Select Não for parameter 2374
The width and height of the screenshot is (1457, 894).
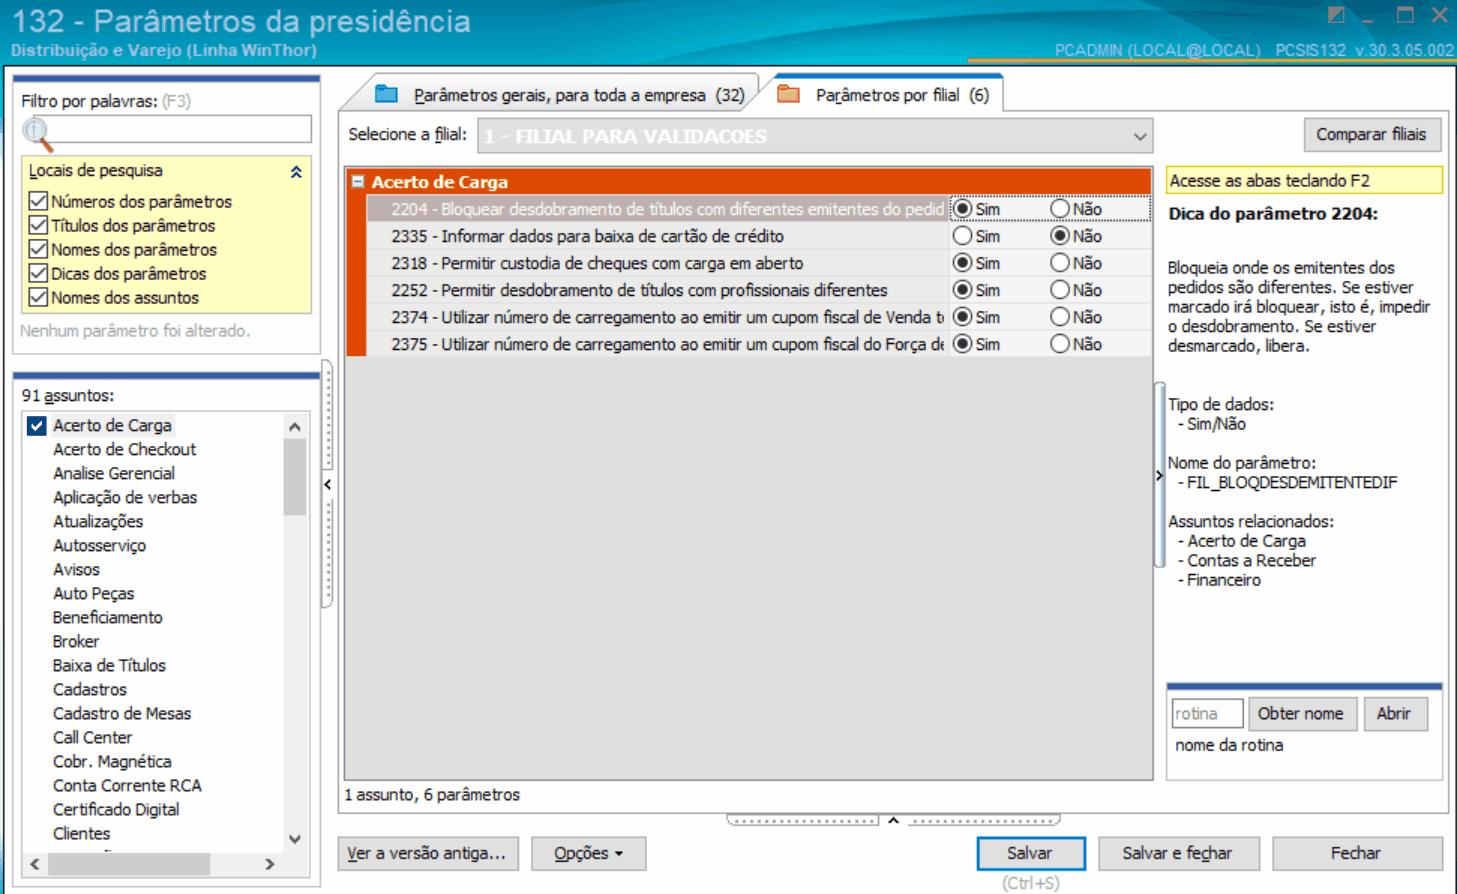[x=1060, y=317]
